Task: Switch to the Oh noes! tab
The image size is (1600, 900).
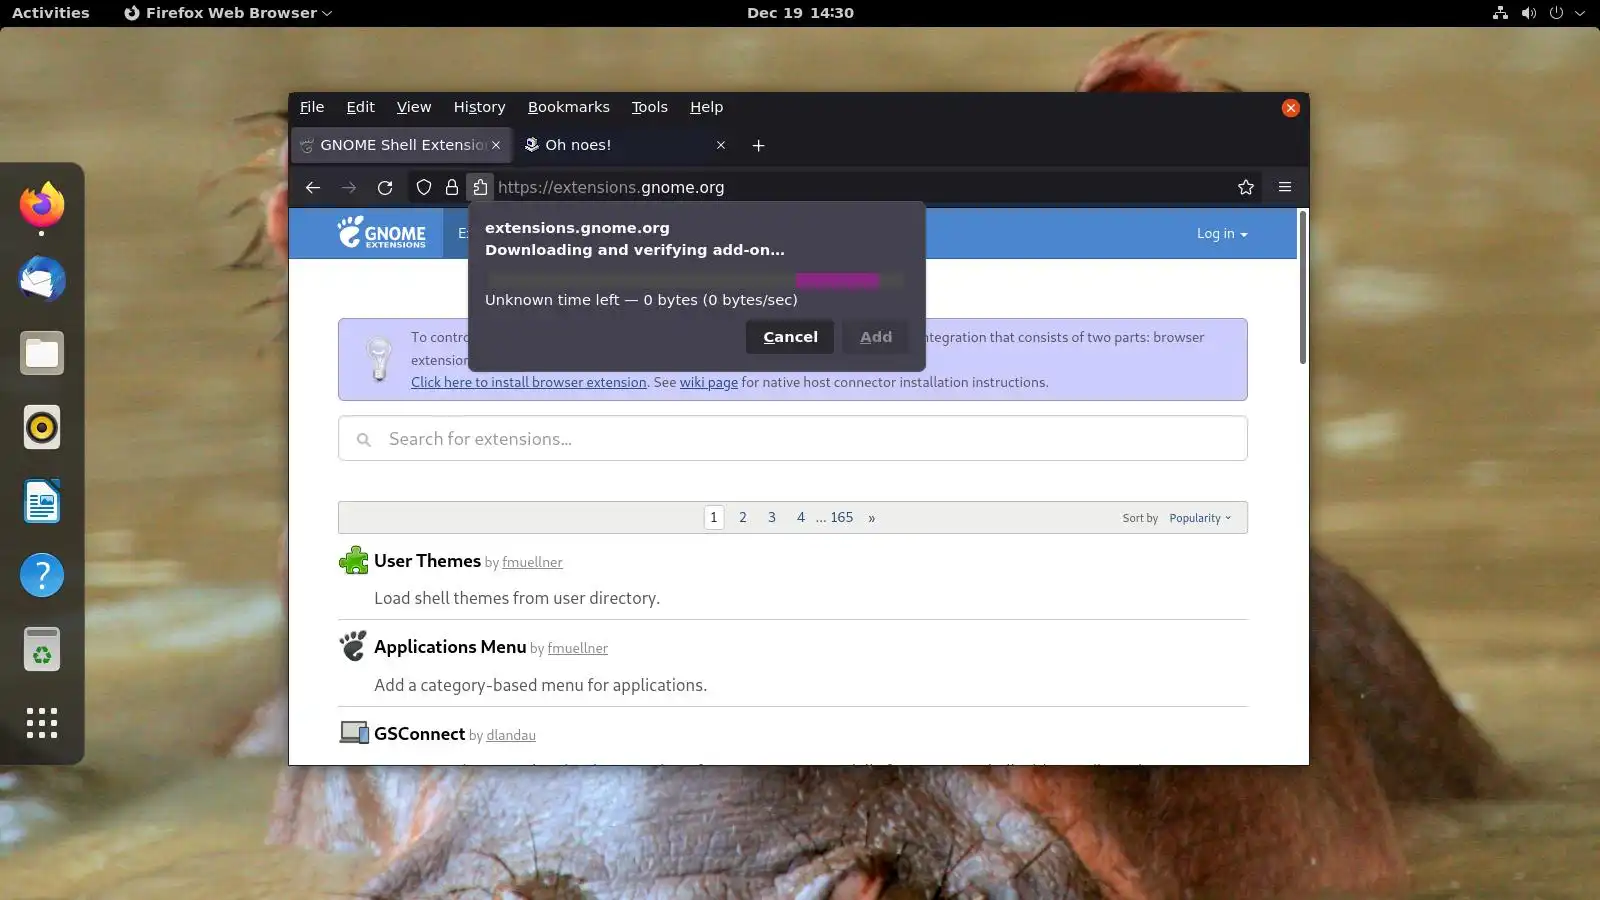Action: [x=626, y=145]
